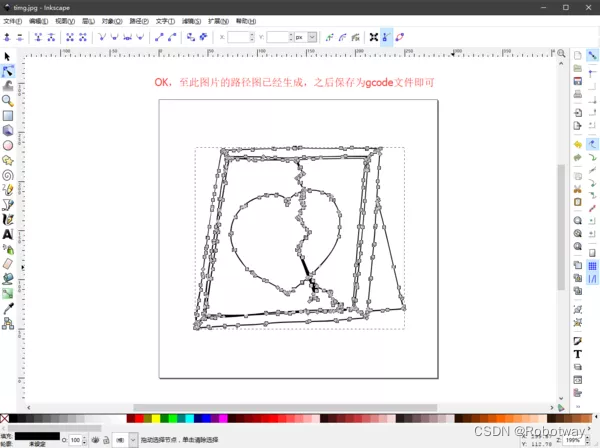Select the connector diagram tool
Viewport: 600px width, 448px height.
(x=8, y=324)
